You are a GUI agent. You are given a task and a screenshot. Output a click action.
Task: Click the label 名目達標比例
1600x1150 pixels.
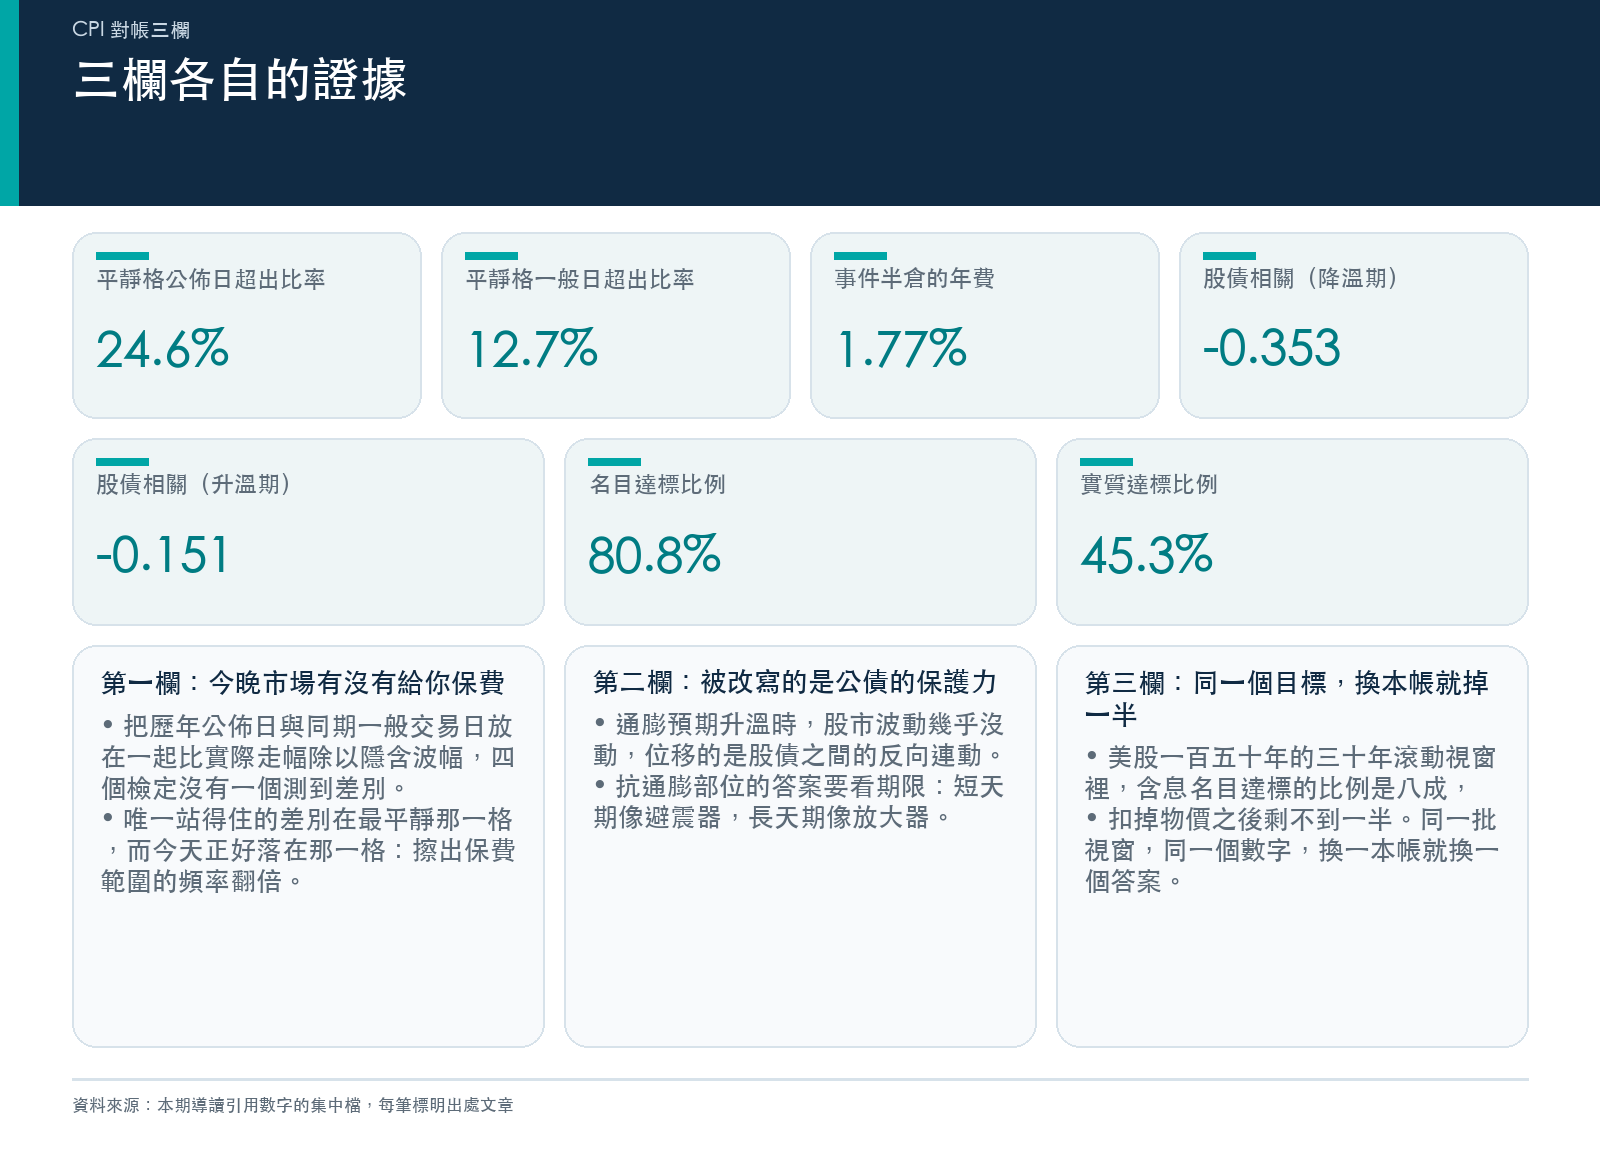tap(657, 485)
